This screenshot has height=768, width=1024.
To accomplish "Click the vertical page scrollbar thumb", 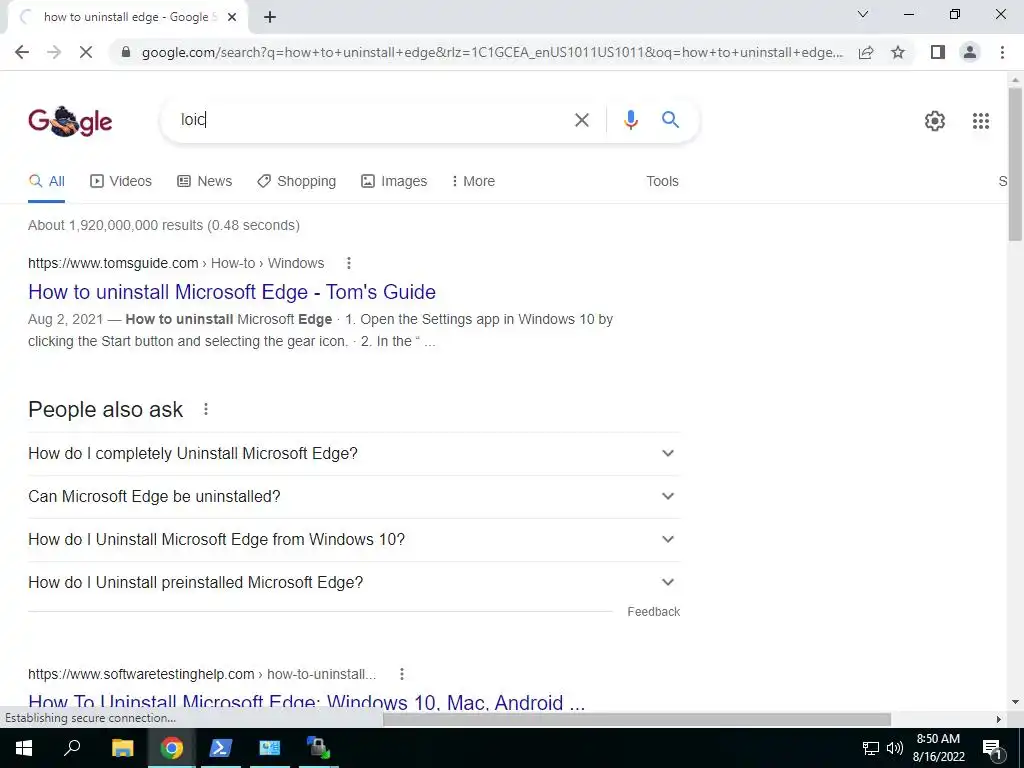I will click(x=1015, y=163).
